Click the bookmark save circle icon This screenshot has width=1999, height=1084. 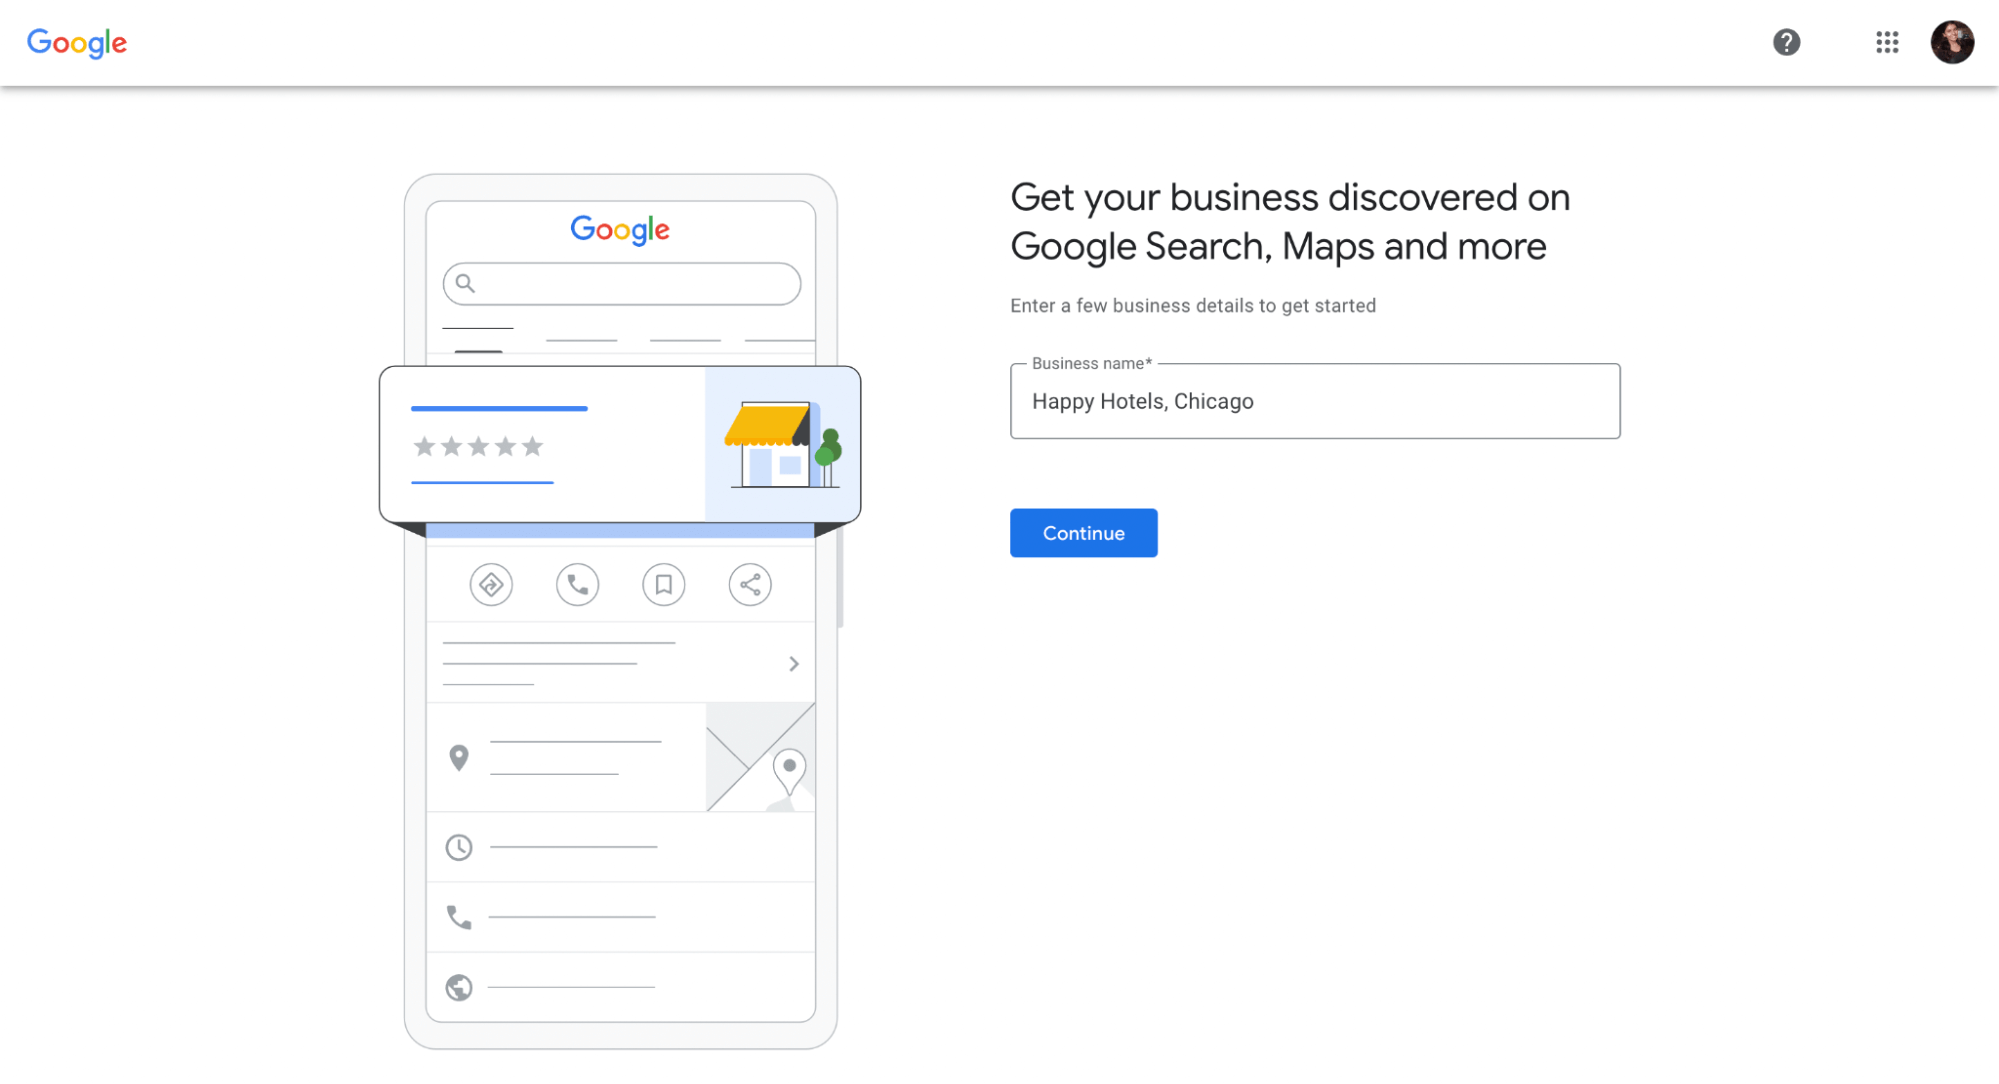(x=663, y=585)
